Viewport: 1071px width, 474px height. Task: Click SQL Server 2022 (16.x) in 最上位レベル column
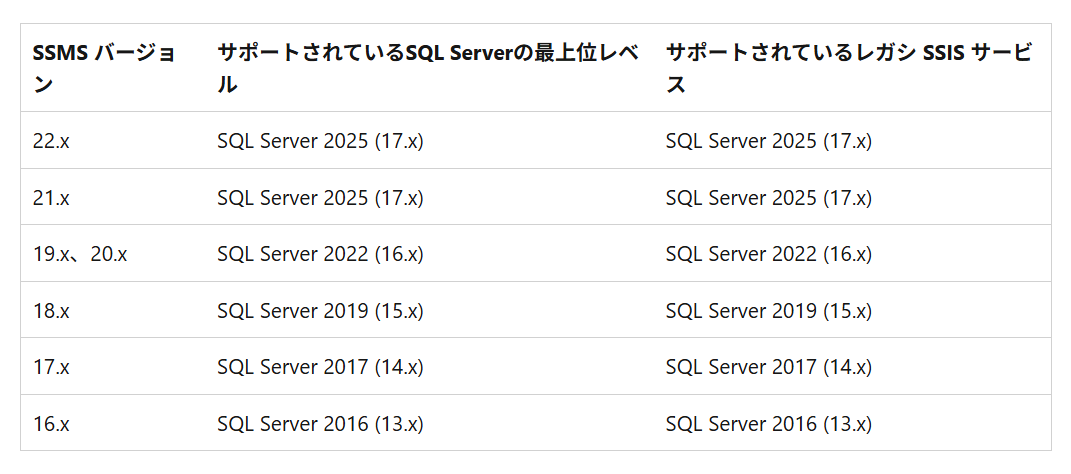(320, 254)
